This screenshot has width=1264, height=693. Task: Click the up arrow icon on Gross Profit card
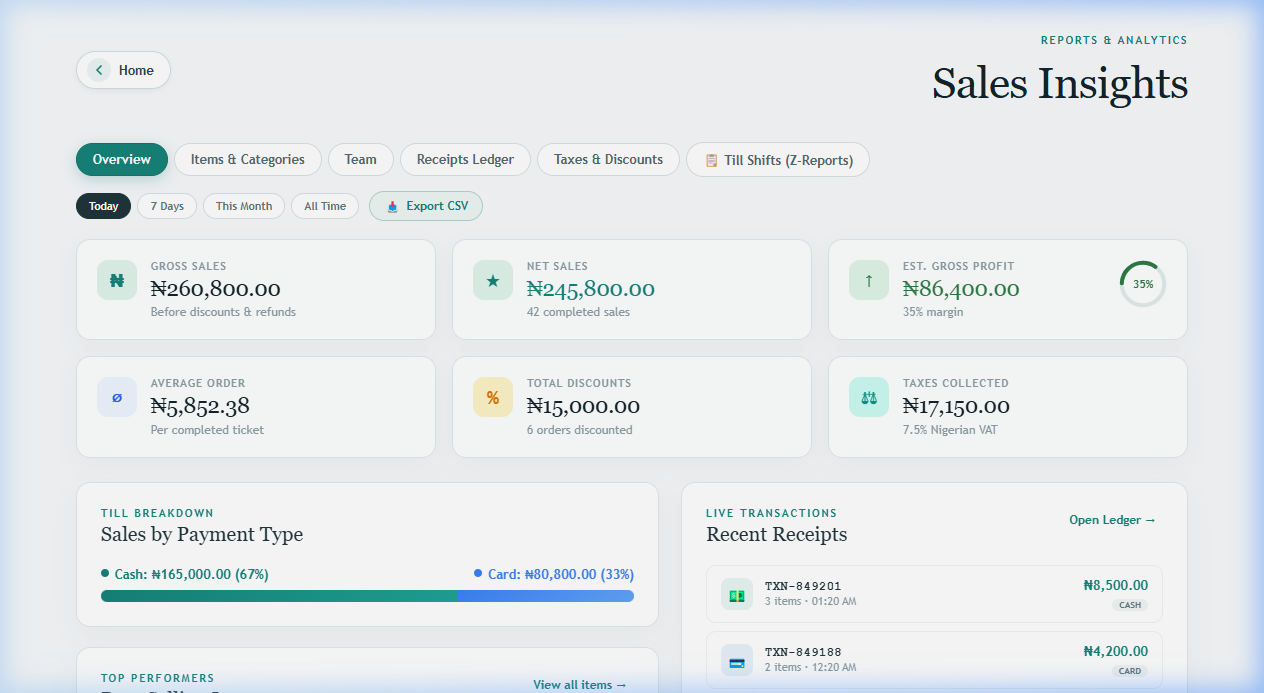click(x=869, y=280)
